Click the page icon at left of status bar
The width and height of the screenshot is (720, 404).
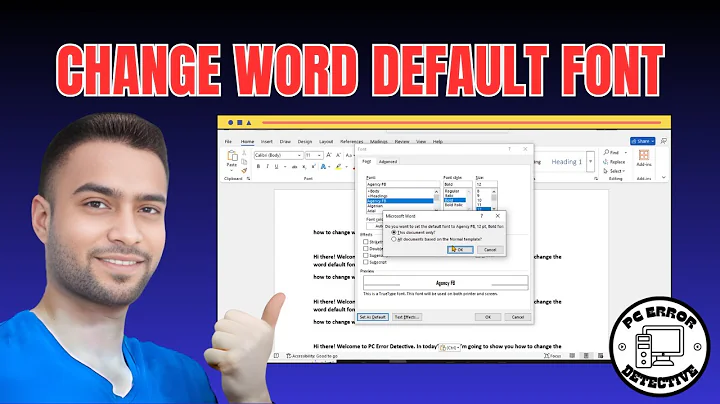pyautogui.click(x=276, y=356)
